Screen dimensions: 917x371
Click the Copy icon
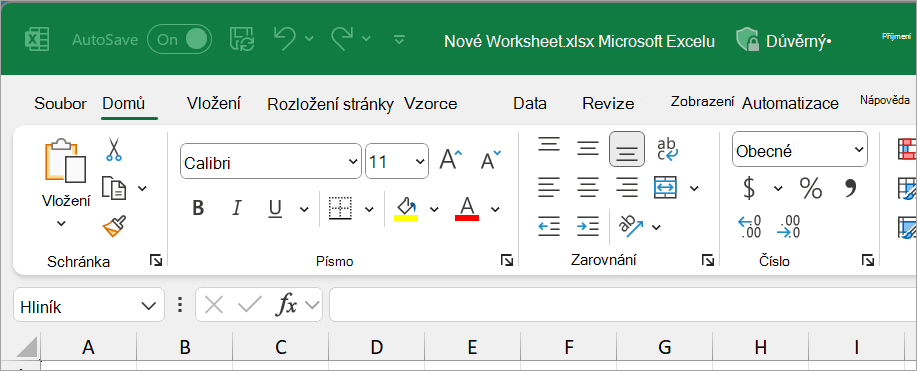pyautogui.click(x=114, y=188)
